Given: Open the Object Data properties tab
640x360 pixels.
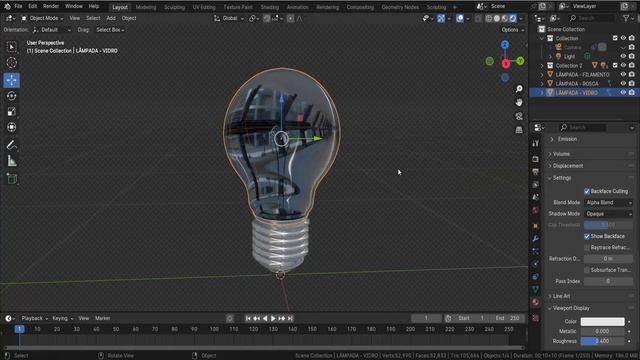Looking at the screenshot, I should 536,289.
